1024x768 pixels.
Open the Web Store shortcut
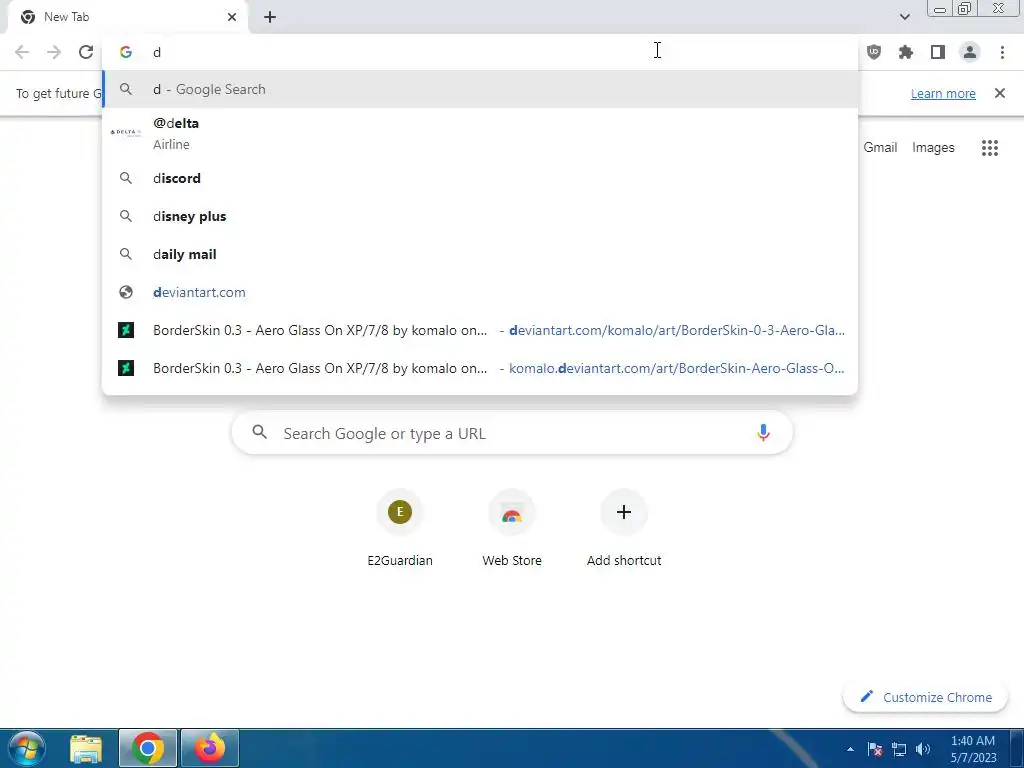pos(512,529)
